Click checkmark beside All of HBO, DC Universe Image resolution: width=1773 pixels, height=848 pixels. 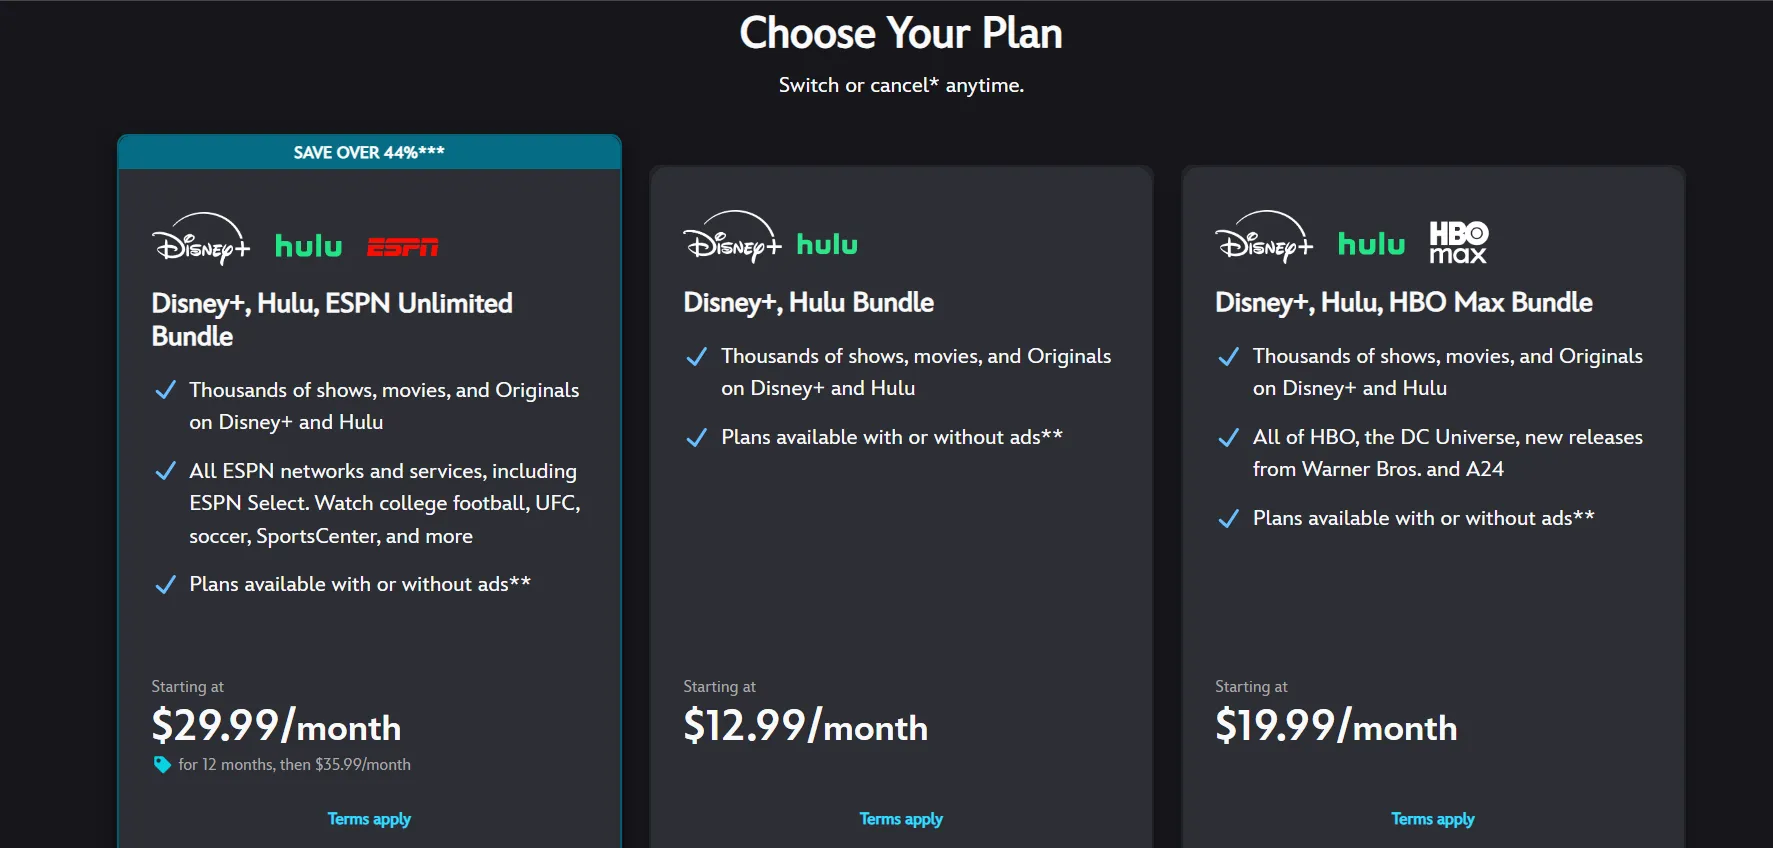(x=1229, y=438)
